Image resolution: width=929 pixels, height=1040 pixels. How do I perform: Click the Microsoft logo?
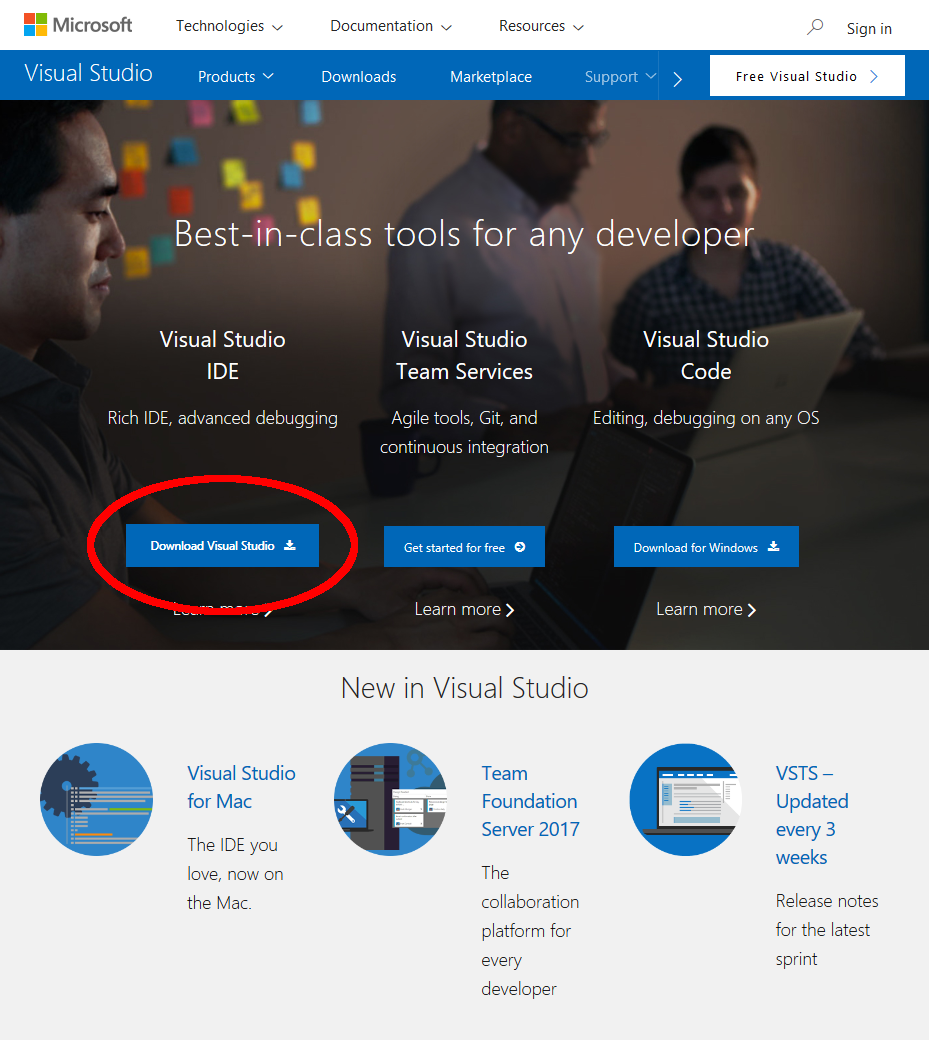(78, 25)
